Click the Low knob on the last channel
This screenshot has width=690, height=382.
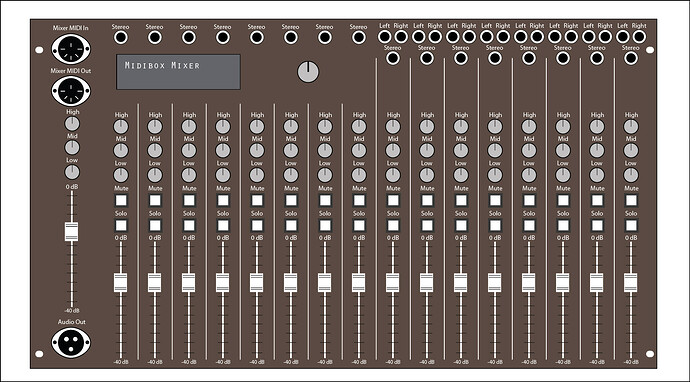(631, 175)
